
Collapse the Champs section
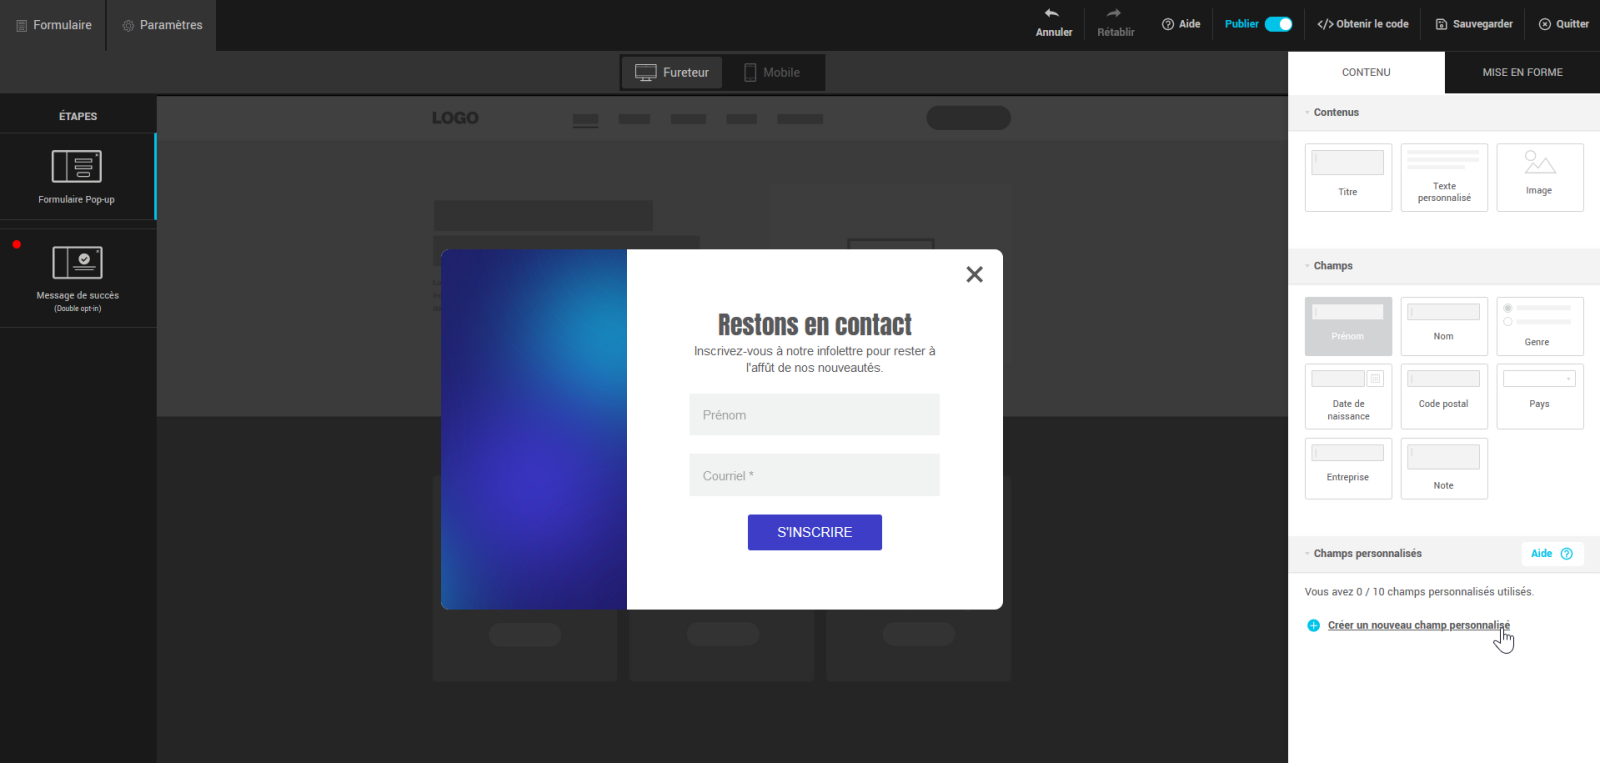point(1307,266)
